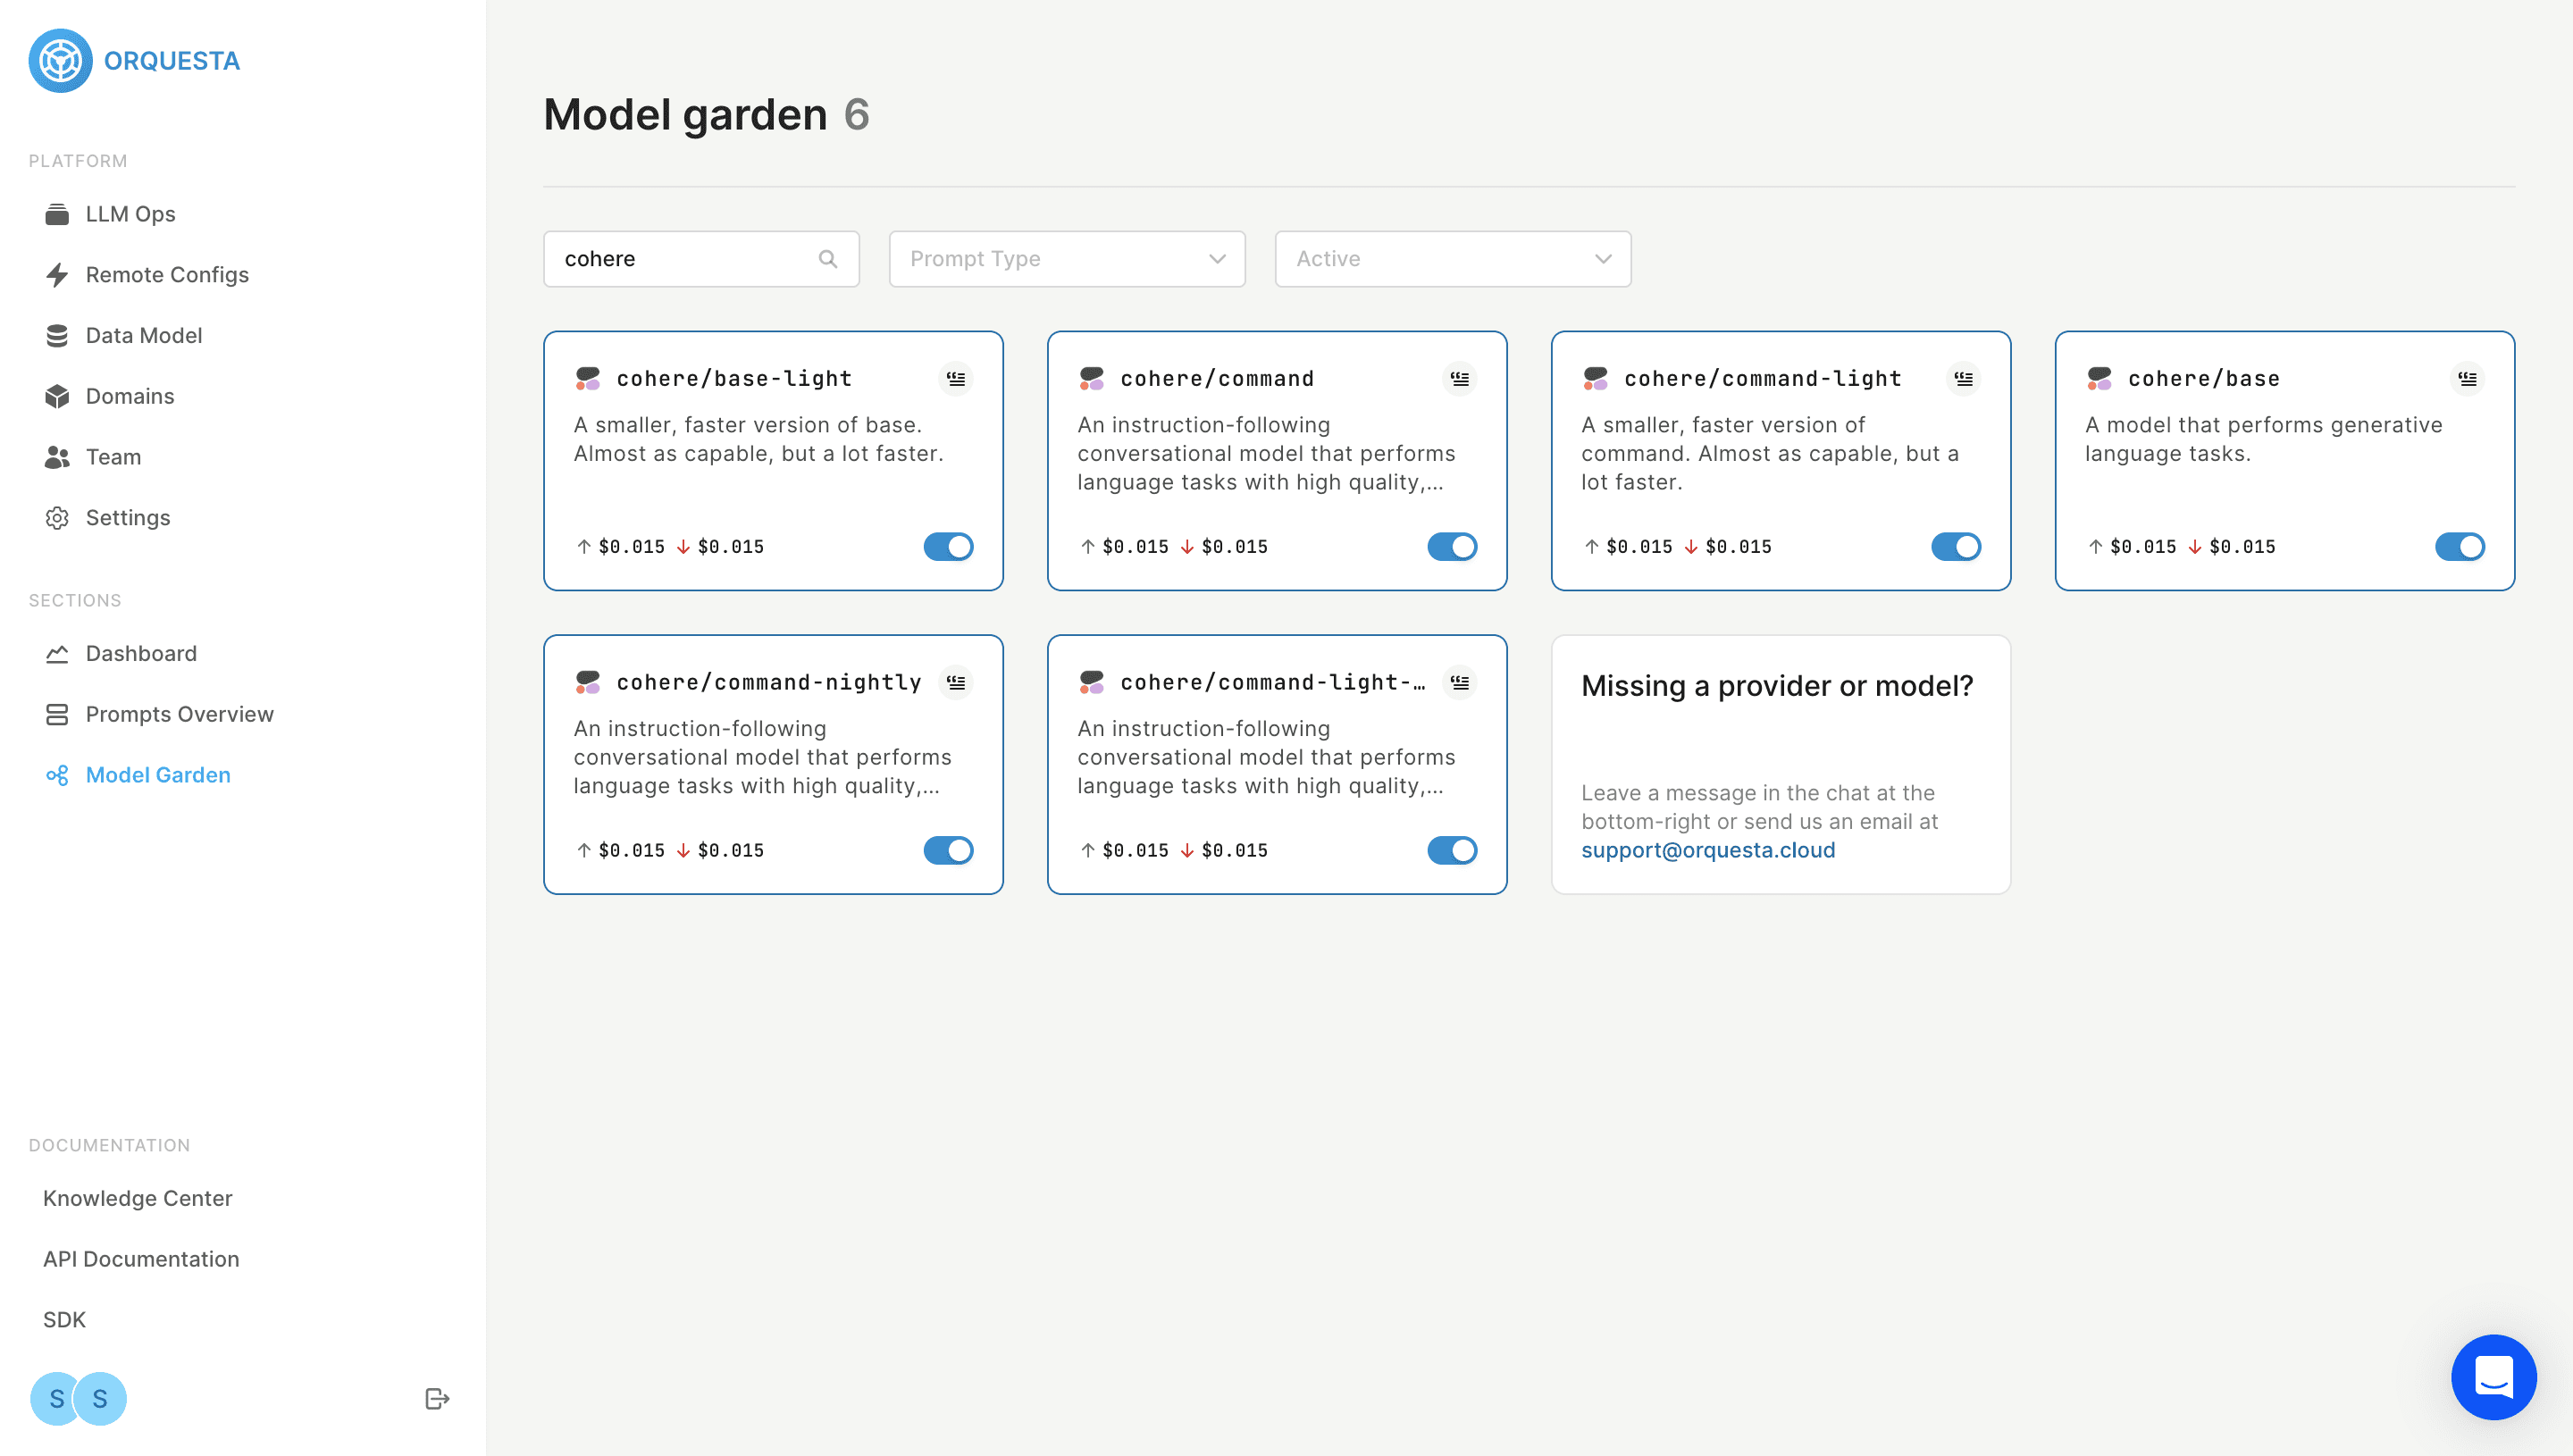Open Prompts Overview section

179,714
